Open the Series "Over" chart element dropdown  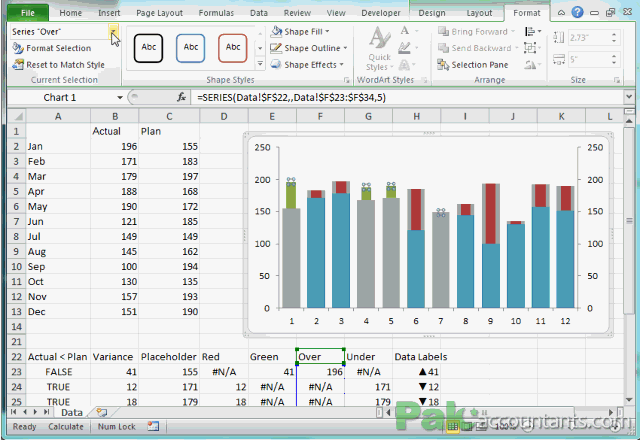[113, 31]
